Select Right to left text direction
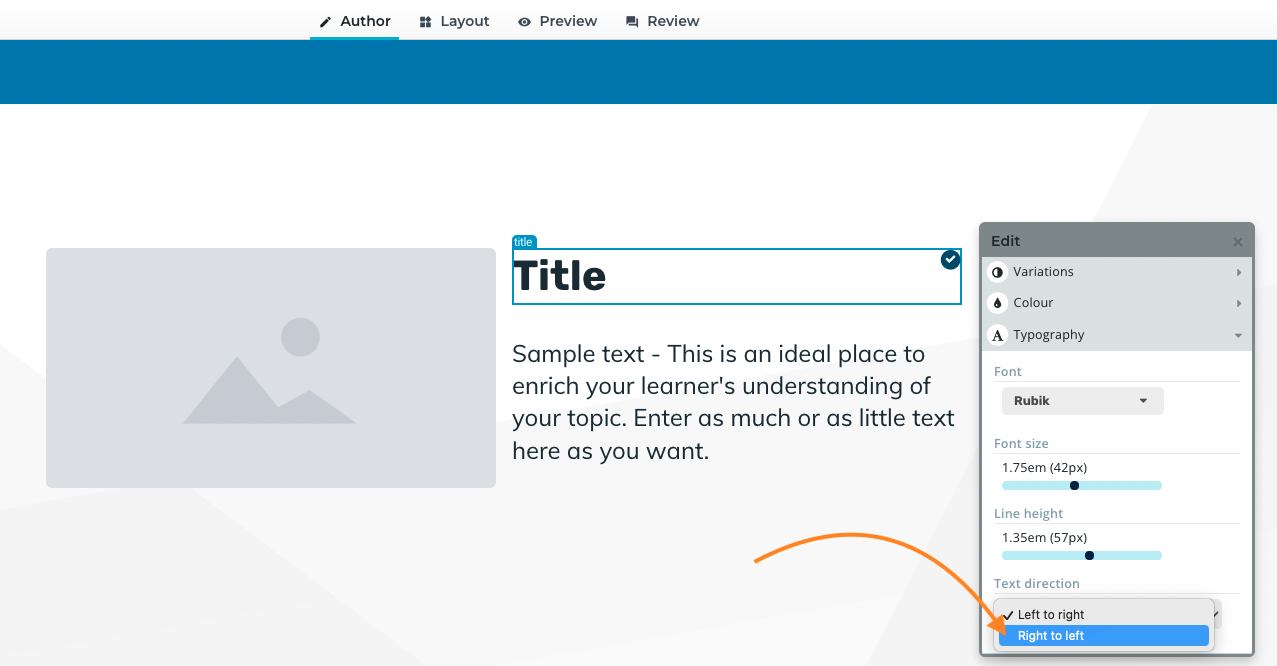This screenshot has height=666, width=1277. [1104, 636]
